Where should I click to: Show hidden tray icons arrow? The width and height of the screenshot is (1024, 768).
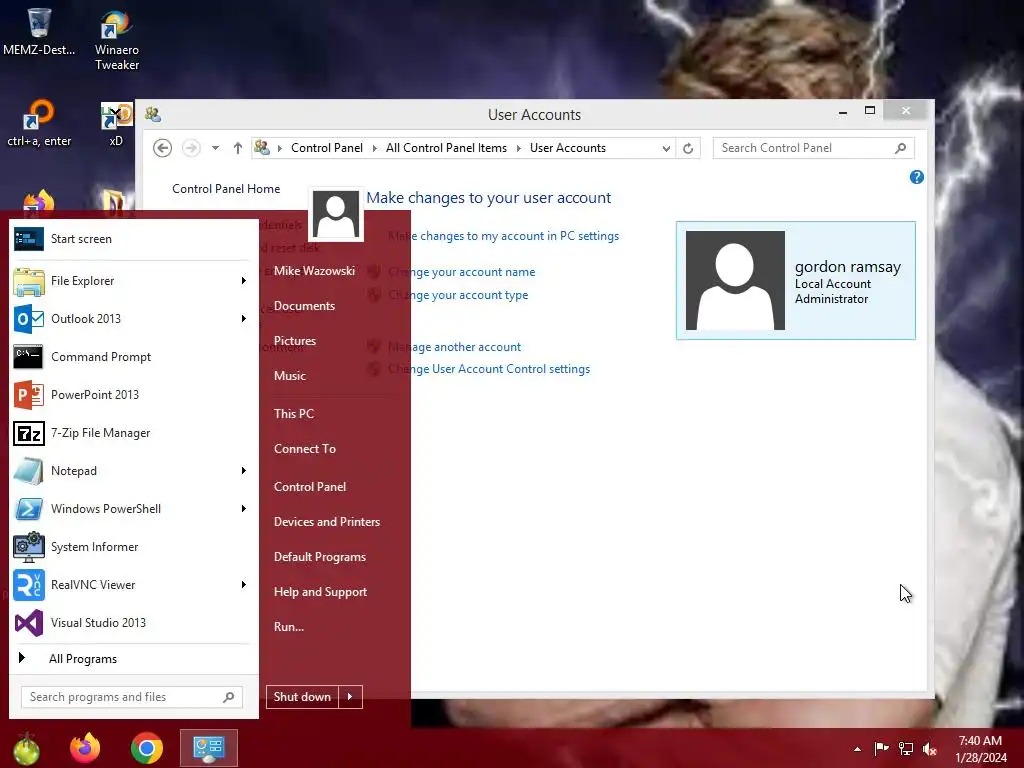click(x=857, y=749)
